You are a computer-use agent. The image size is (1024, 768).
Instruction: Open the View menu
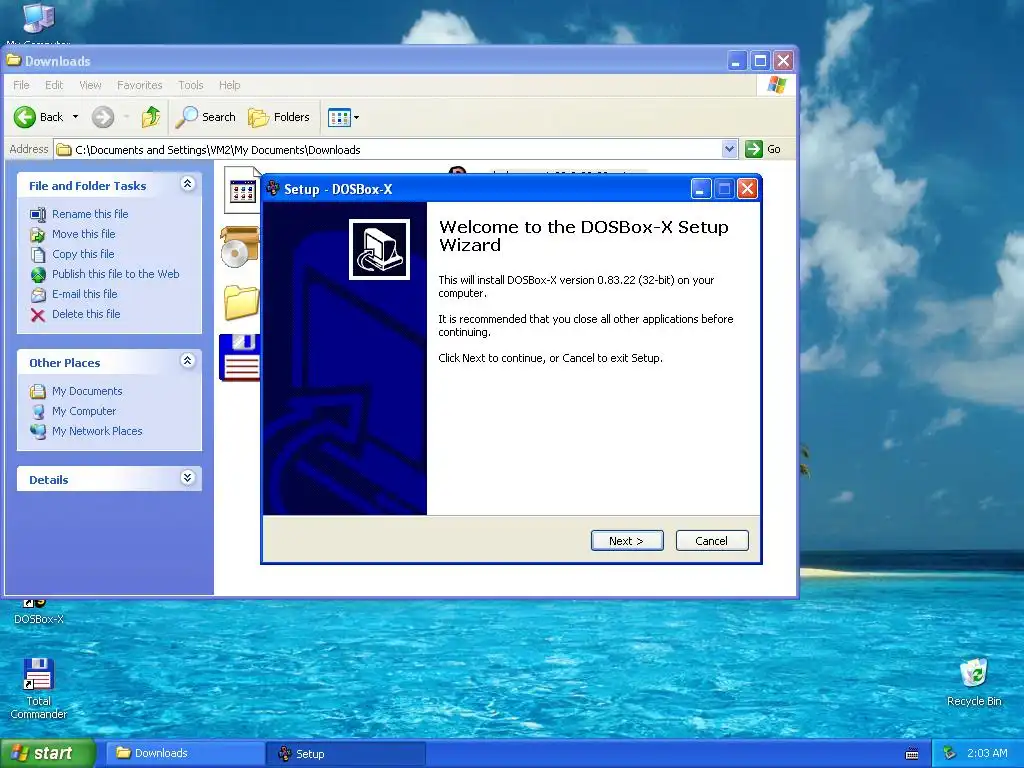pyautogui.click(x=90, y=85)
